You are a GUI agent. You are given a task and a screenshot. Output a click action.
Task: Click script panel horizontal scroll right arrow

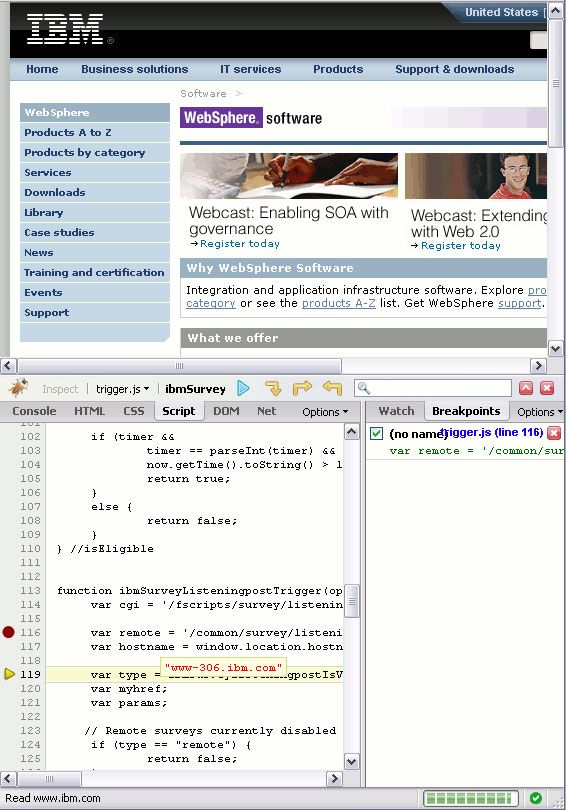tap(335, 778)
